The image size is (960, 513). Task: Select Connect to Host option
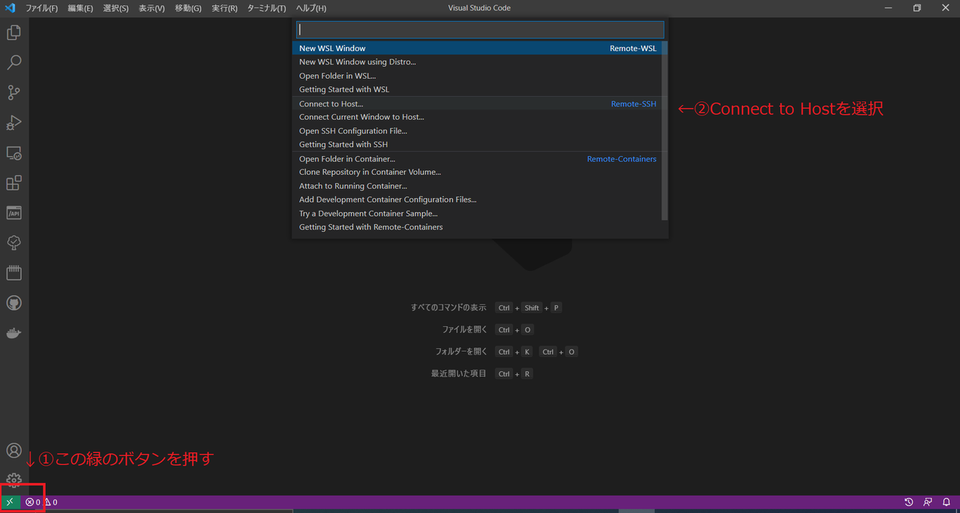478,104
